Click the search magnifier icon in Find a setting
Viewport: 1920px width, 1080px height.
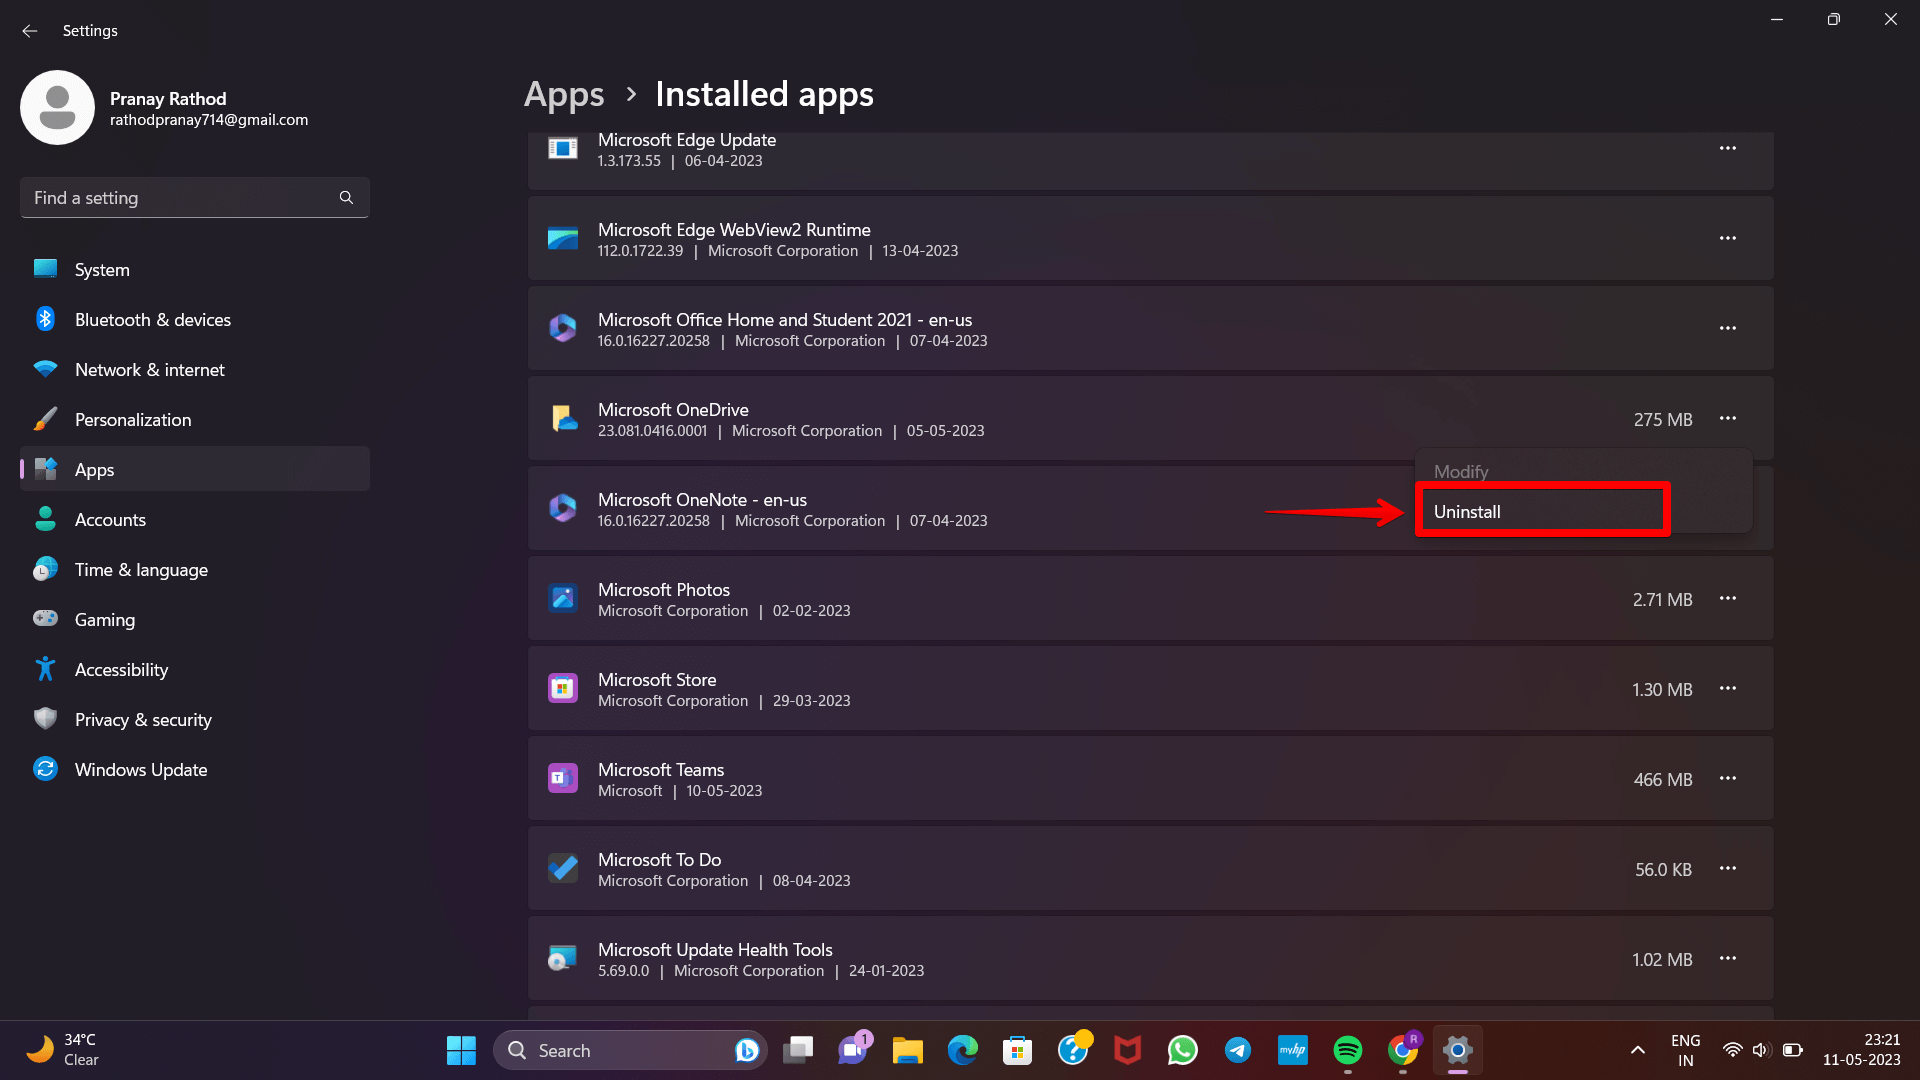pyautogui.click(x=346, y=197)
